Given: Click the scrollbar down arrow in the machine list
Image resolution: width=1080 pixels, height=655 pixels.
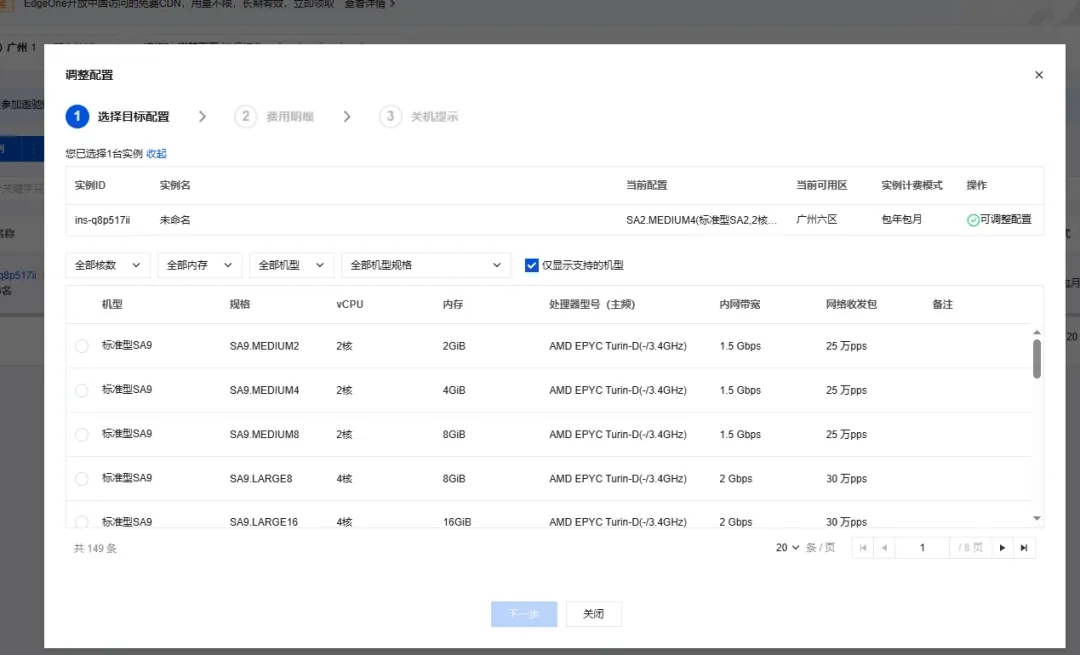Looking at the screenshot, I should pyautogui.click(x=1036, y=519).
